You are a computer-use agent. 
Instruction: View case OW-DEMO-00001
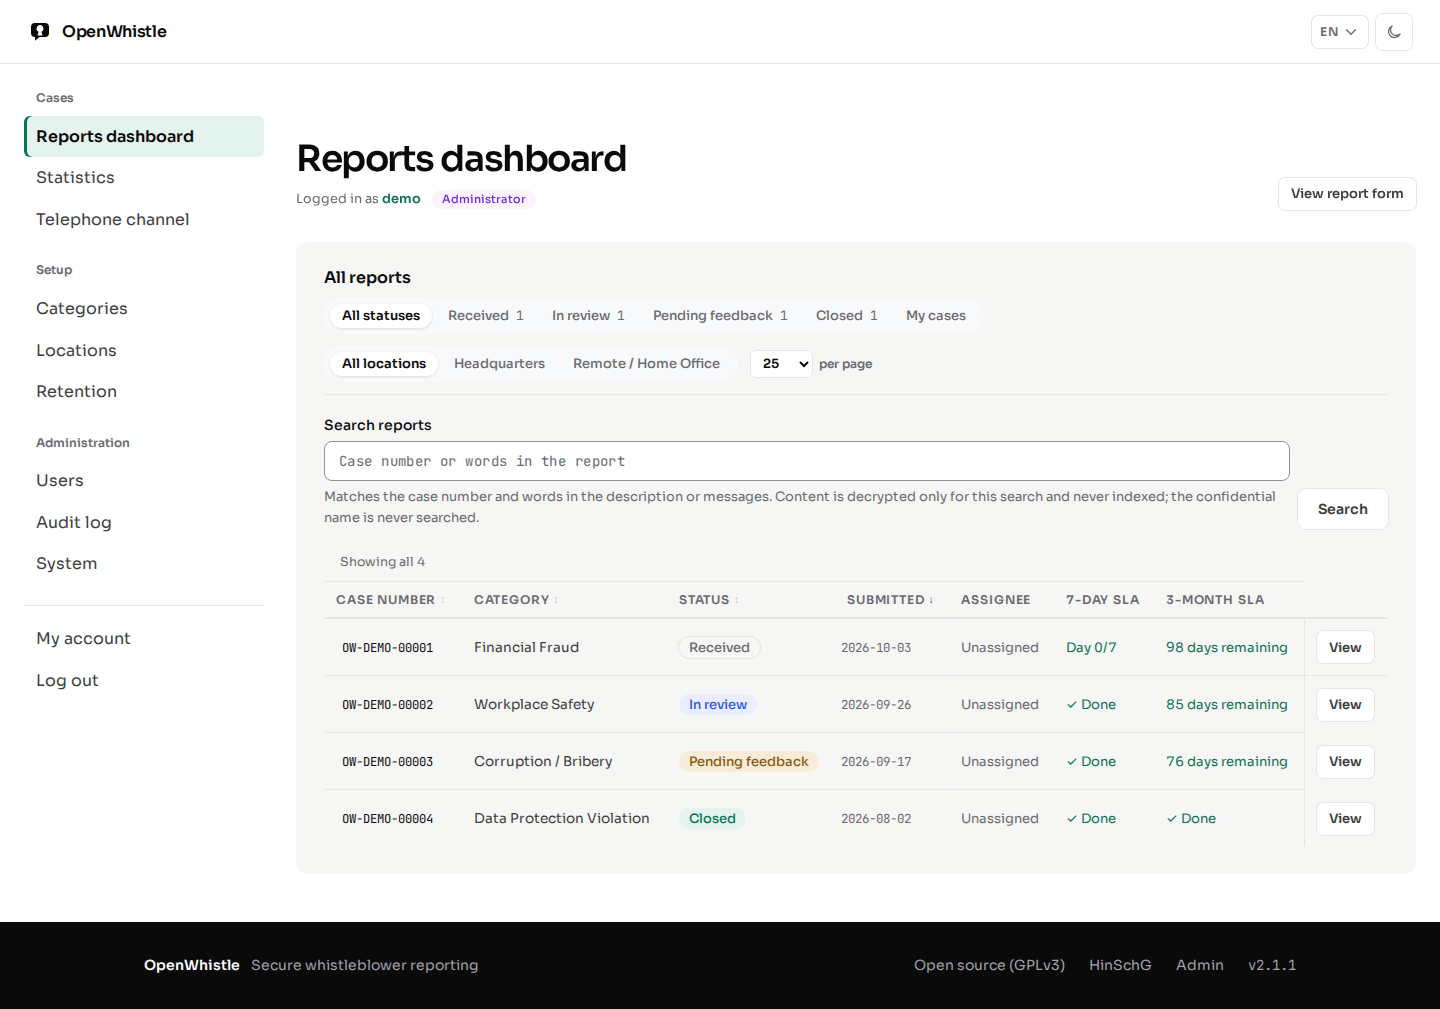point(1345,648)
